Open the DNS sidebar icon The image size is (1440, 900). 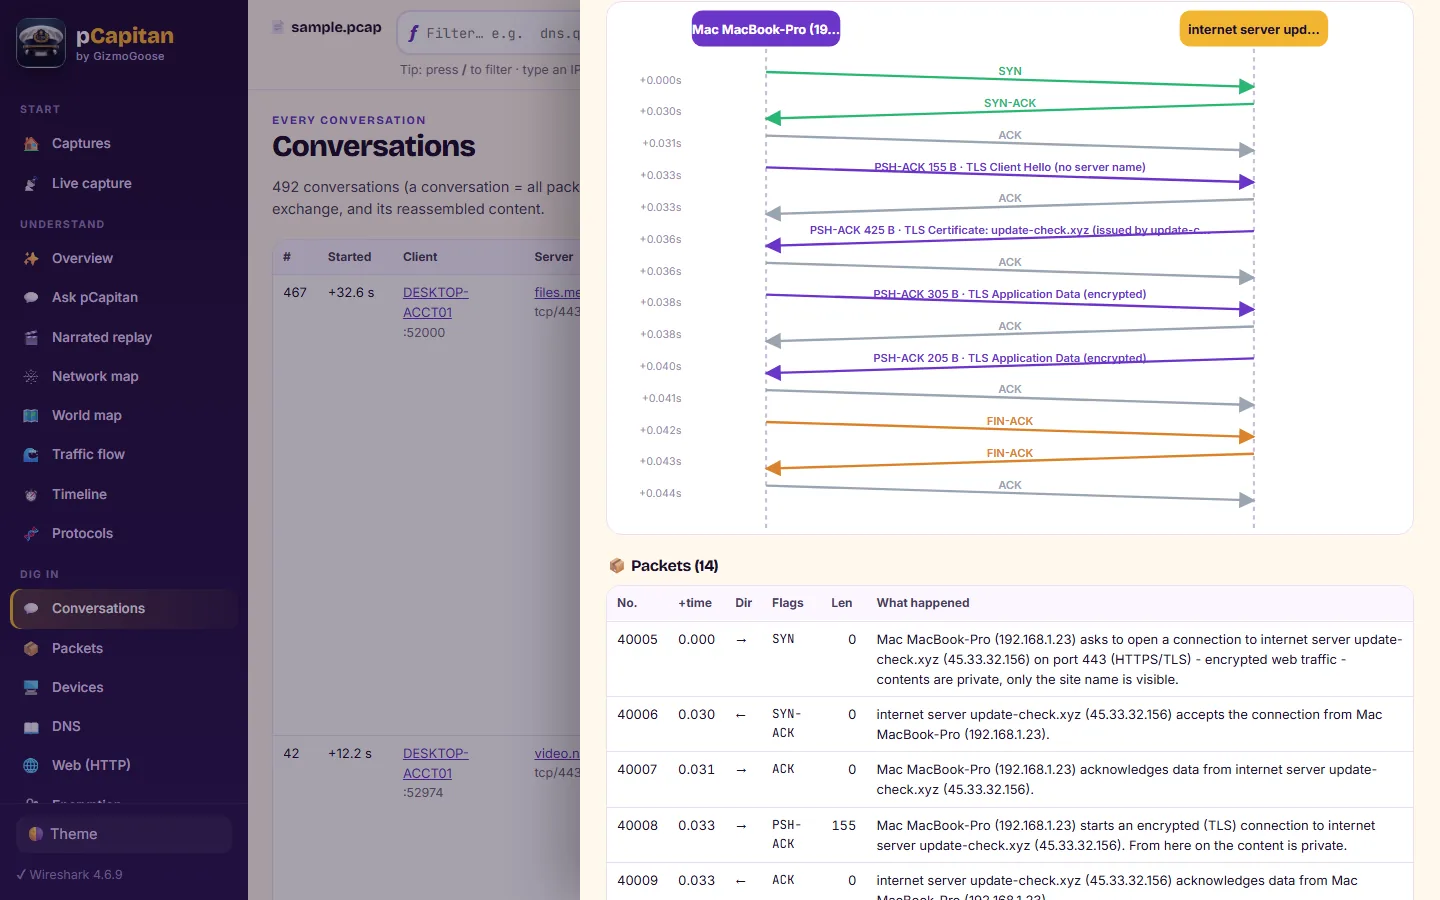(31, 727)
